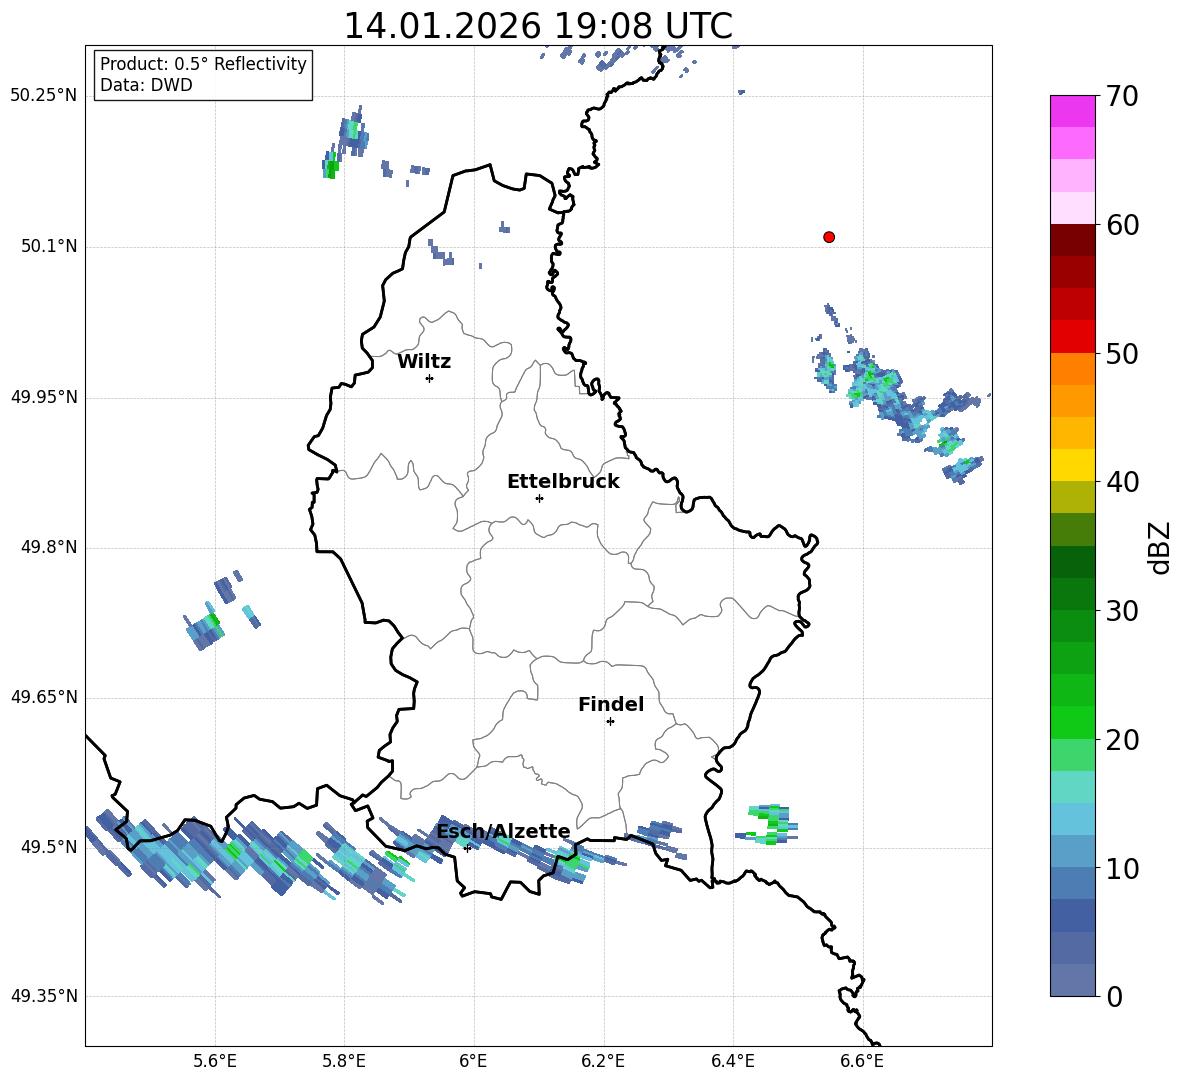Click the red location marker dot
Viewport: 1184px width, 1081px height.
tap(828, 237)
